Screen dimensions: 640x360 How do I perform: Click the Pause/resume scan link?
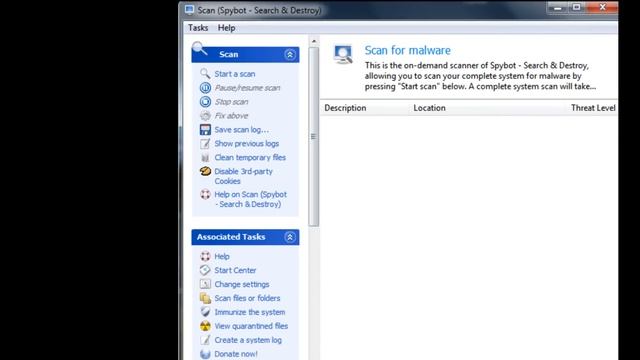pos(247,88)
